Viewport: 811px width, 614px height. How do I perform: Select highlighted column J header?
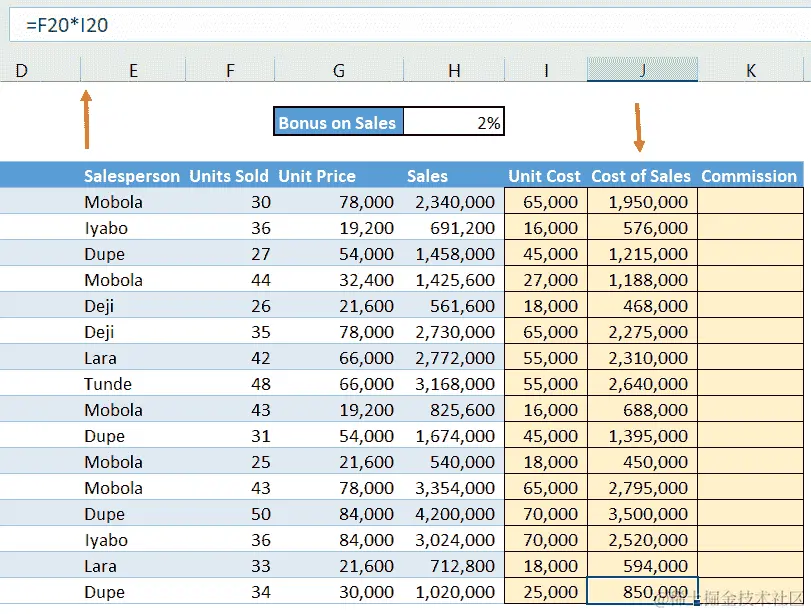[x=642, y=70]
